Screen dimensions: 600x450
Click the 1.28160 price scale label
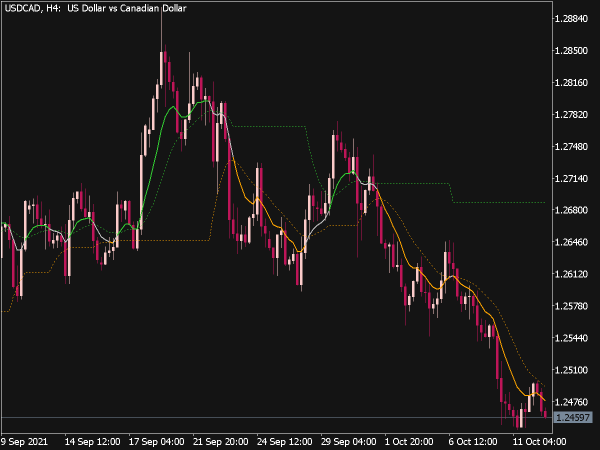[x=571, y=83]
